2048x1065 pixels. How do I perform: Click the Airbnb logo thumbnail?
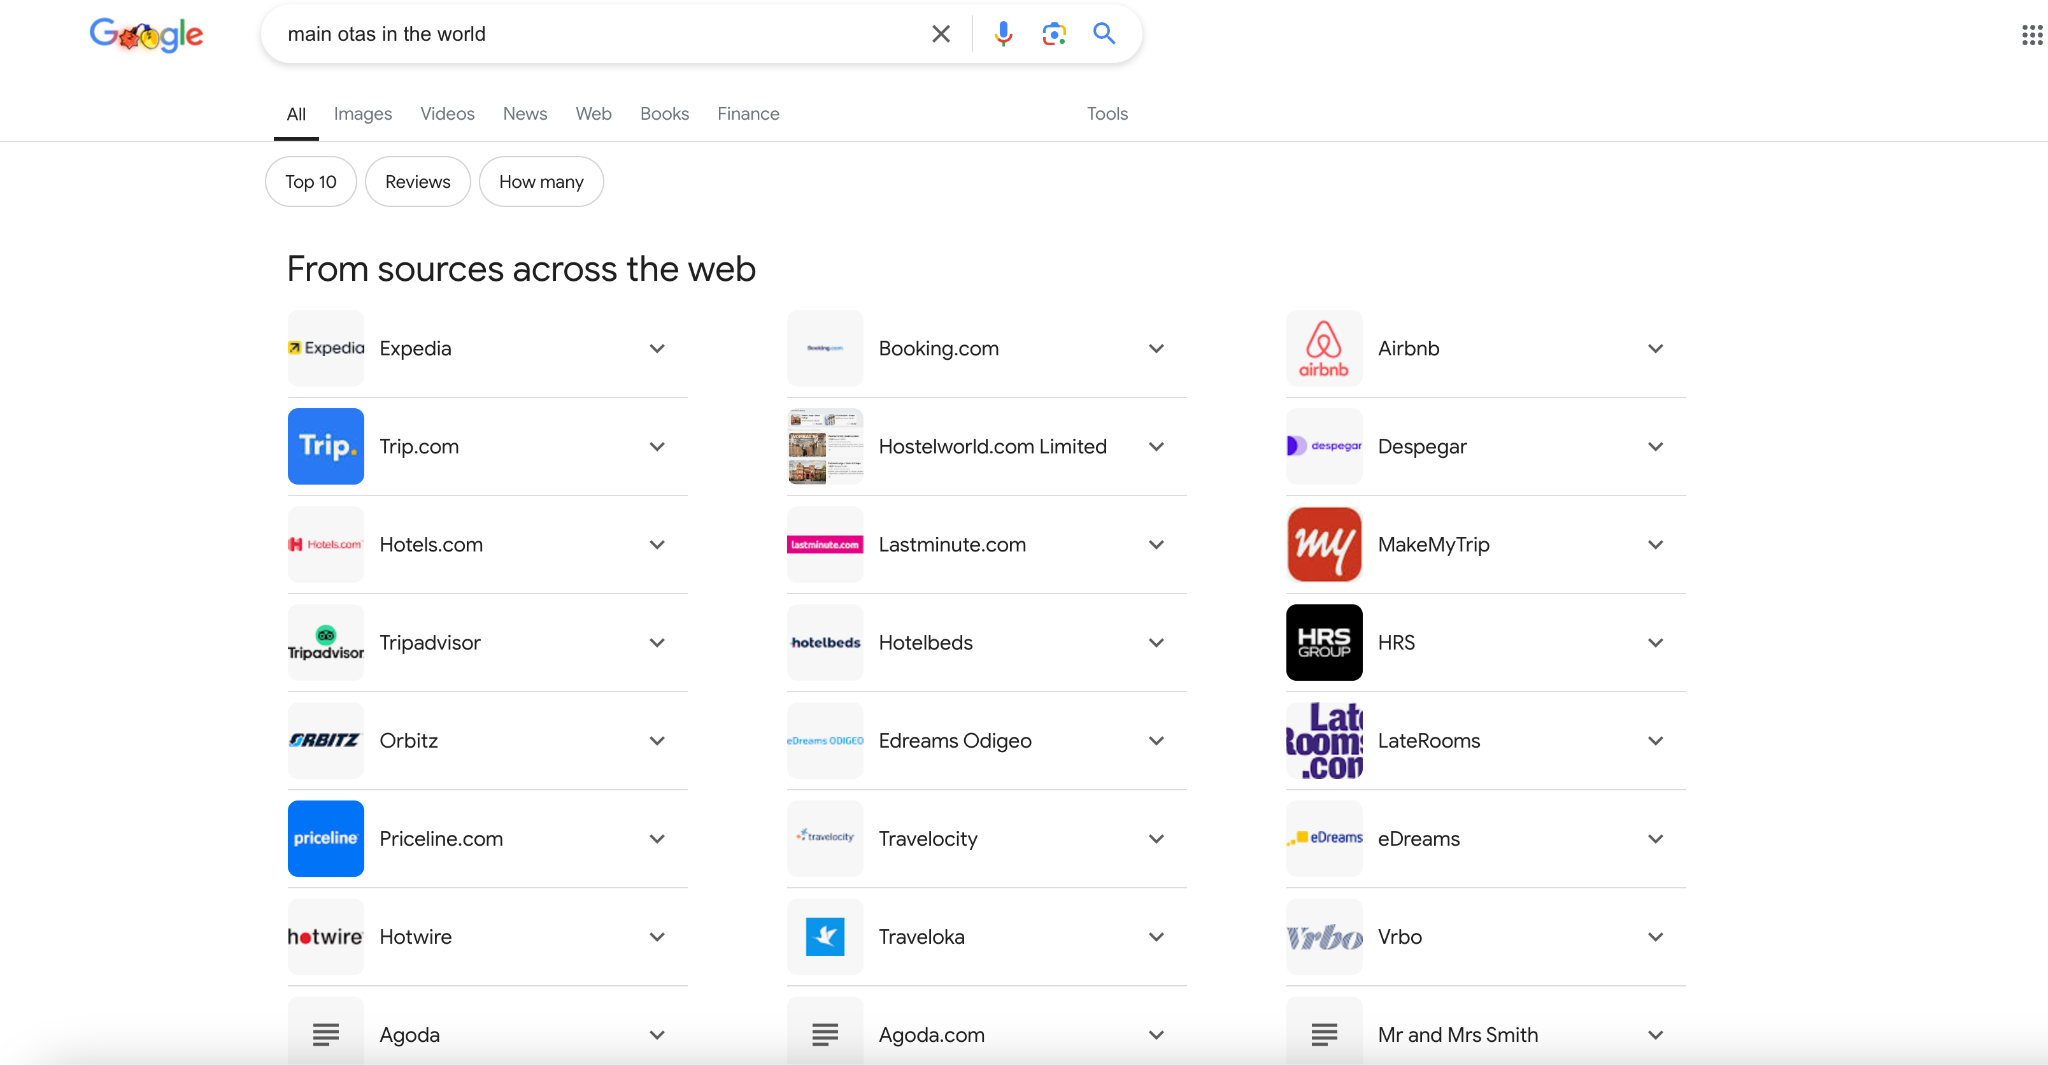tap(1324, 348)
